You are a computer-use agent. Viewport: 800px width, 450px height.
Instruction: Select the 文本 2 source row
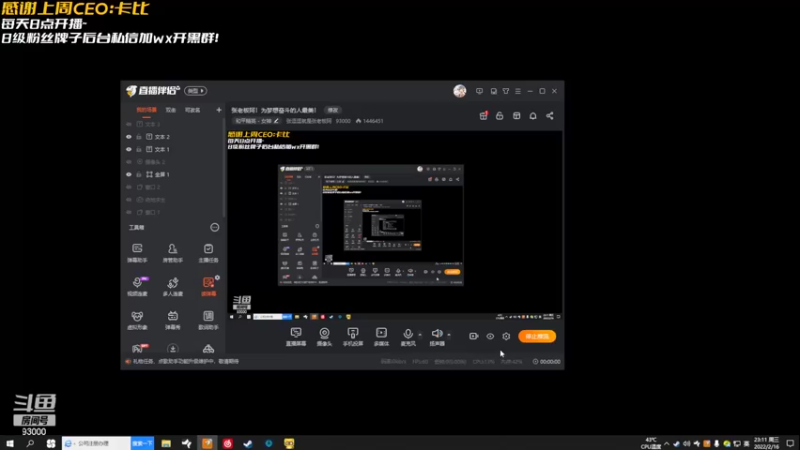click(x=172, y=137)
